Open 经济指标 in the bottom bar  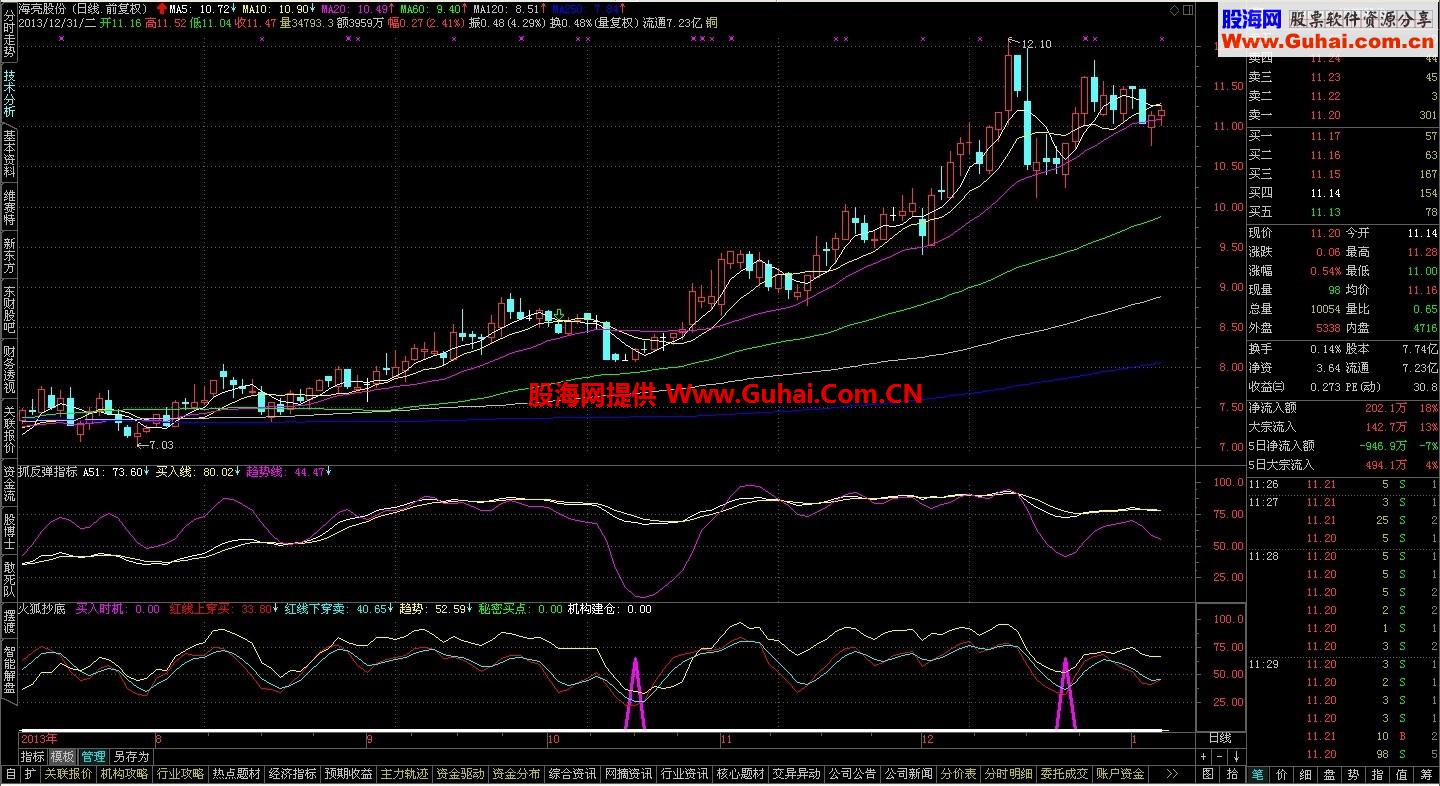click(x=292, y=774)
